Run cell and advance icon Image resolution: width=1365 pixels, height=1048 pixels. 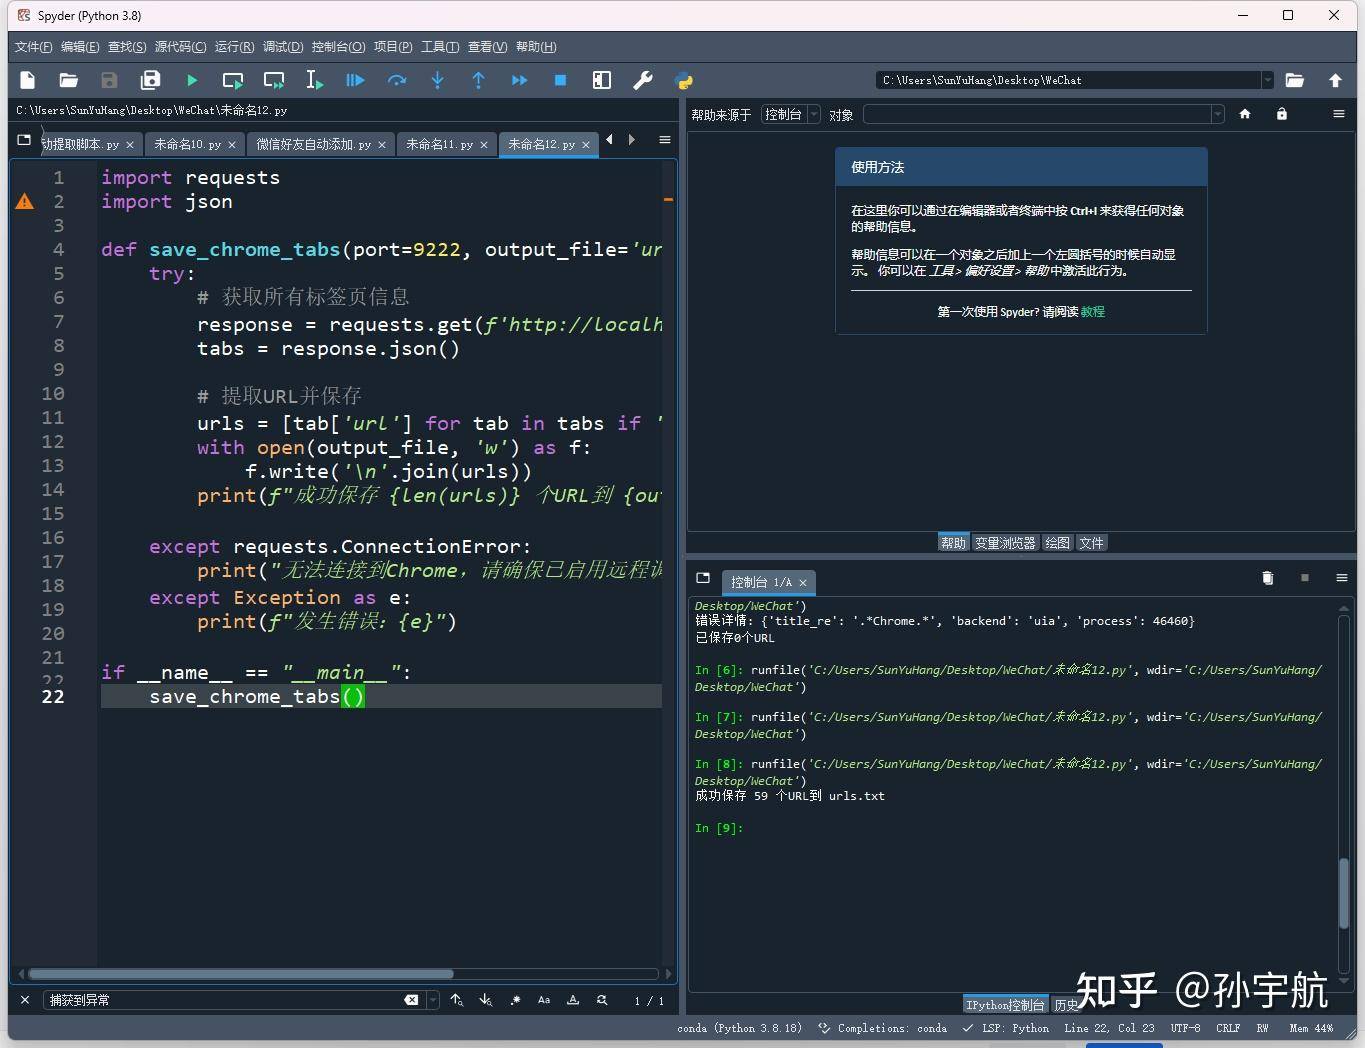click(273, 80)
